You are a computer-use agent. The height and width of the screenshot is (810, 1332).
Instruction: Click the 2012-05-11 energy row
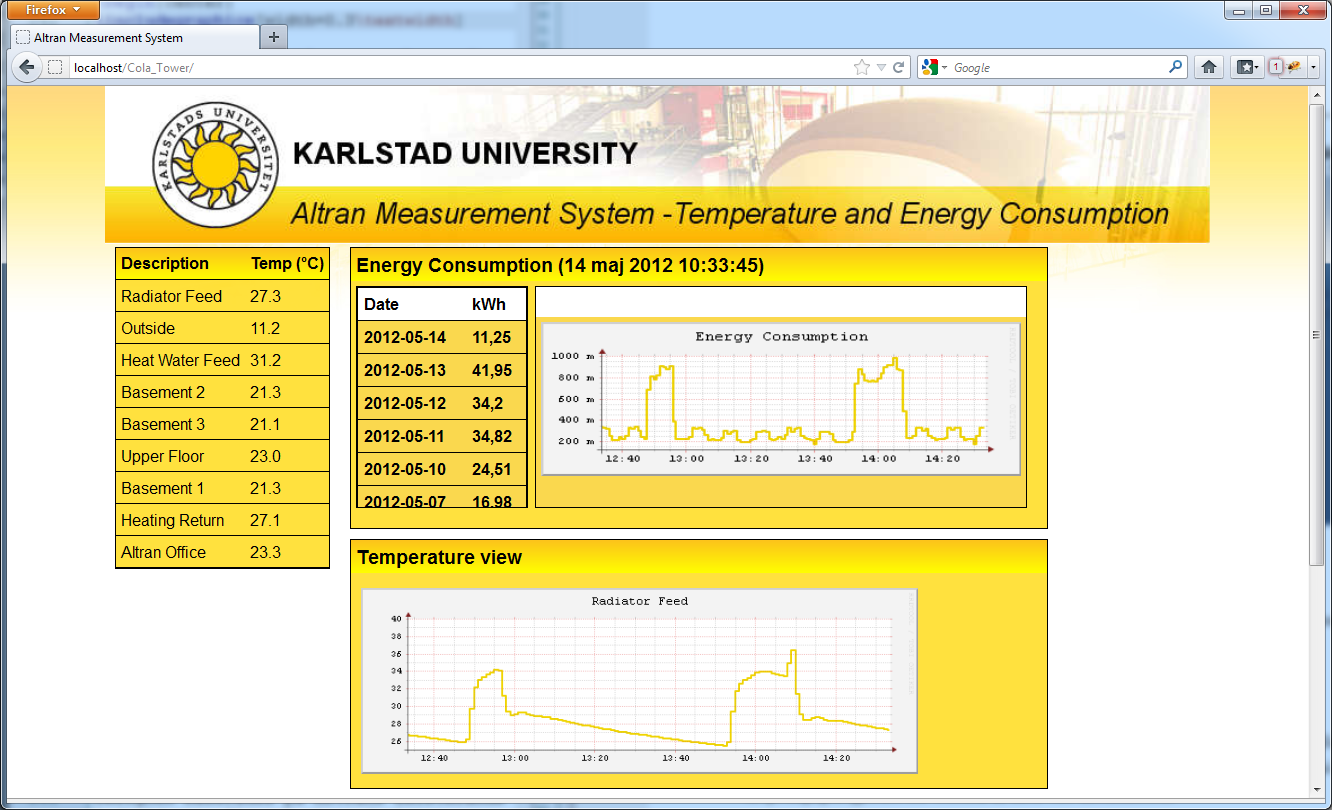pos(442,436)
